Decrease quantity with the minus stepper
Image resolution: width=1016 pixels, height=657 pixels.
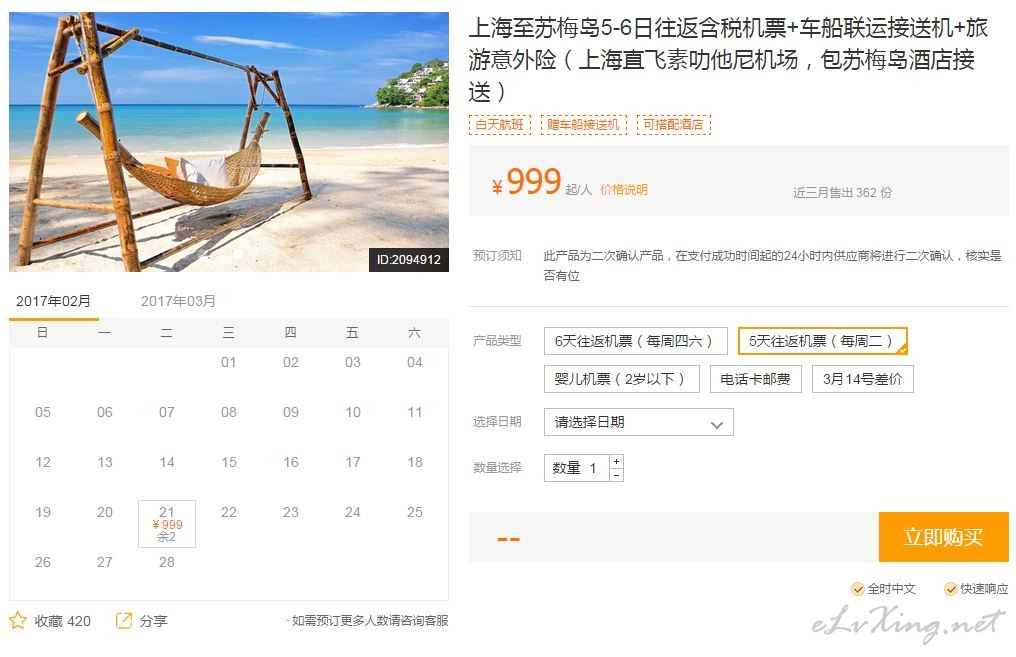click(617, 475)
